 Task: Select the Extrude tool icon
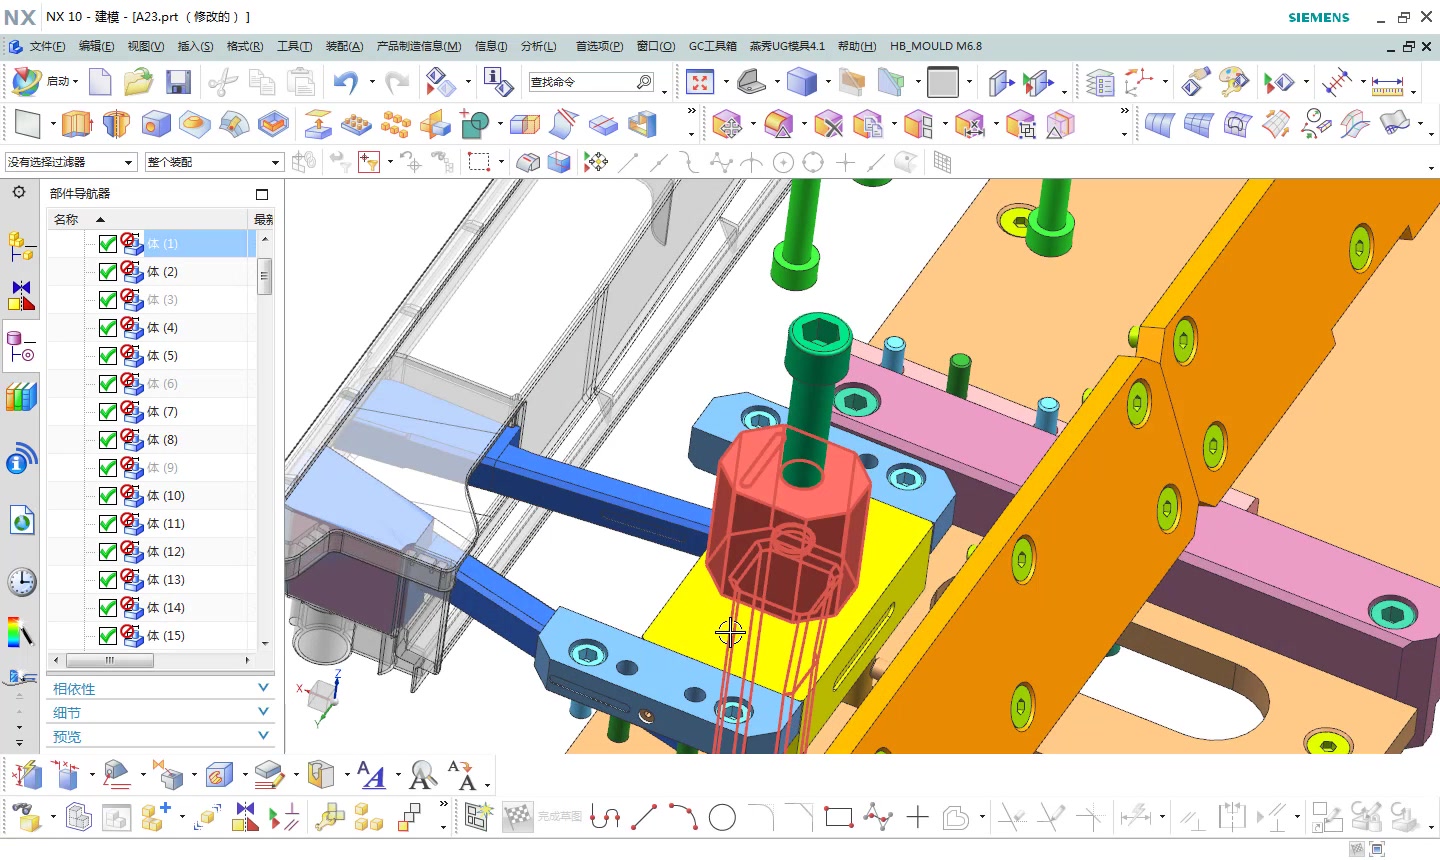tap(77, 124)
